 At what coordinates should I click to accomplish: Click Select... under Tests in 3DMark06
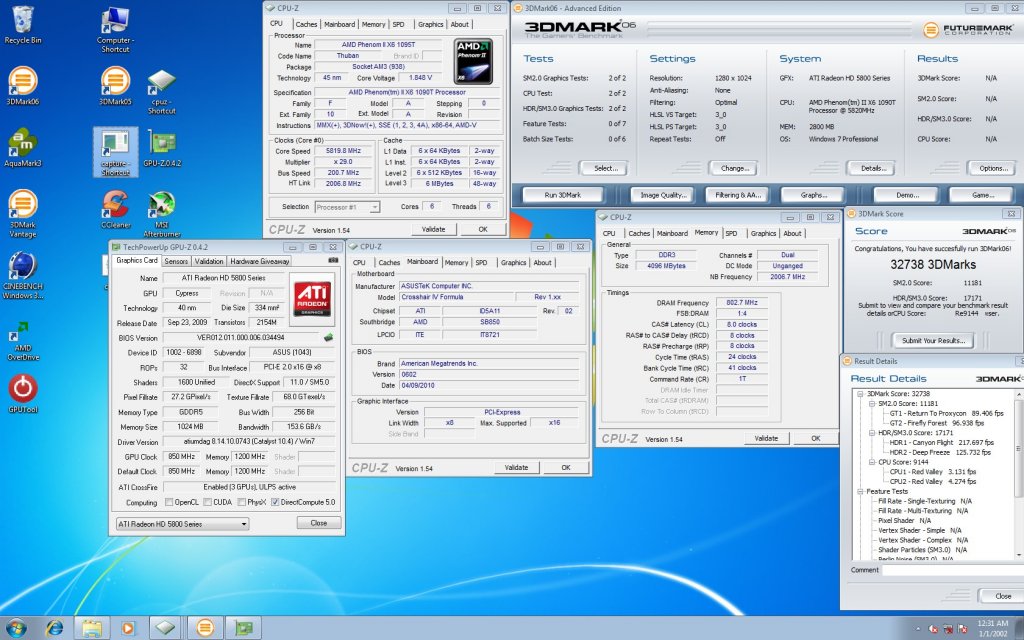pyautogui.click(x=605, y=168)
